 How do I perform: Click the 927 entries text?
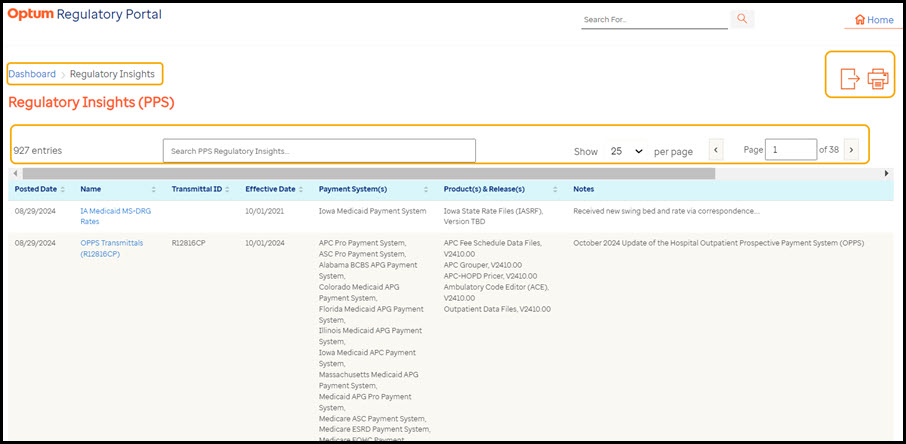tap(38, 150)
